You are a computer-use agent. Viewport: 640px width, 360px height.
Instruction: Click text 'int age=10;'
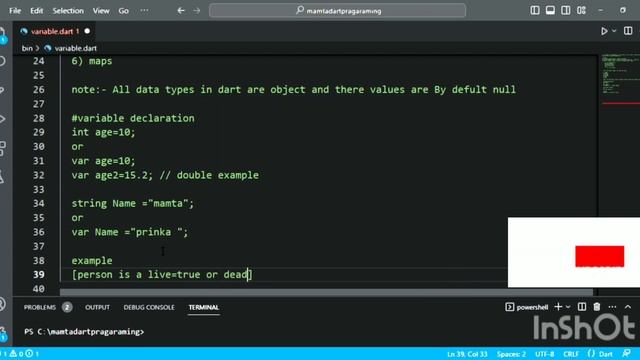[103, 132]
